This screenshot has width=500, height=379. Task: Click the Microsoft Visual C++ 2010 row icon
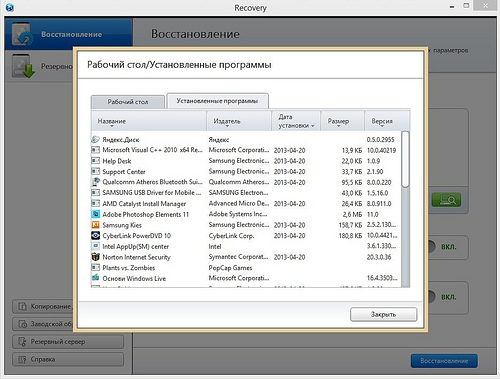click(96, 150)
